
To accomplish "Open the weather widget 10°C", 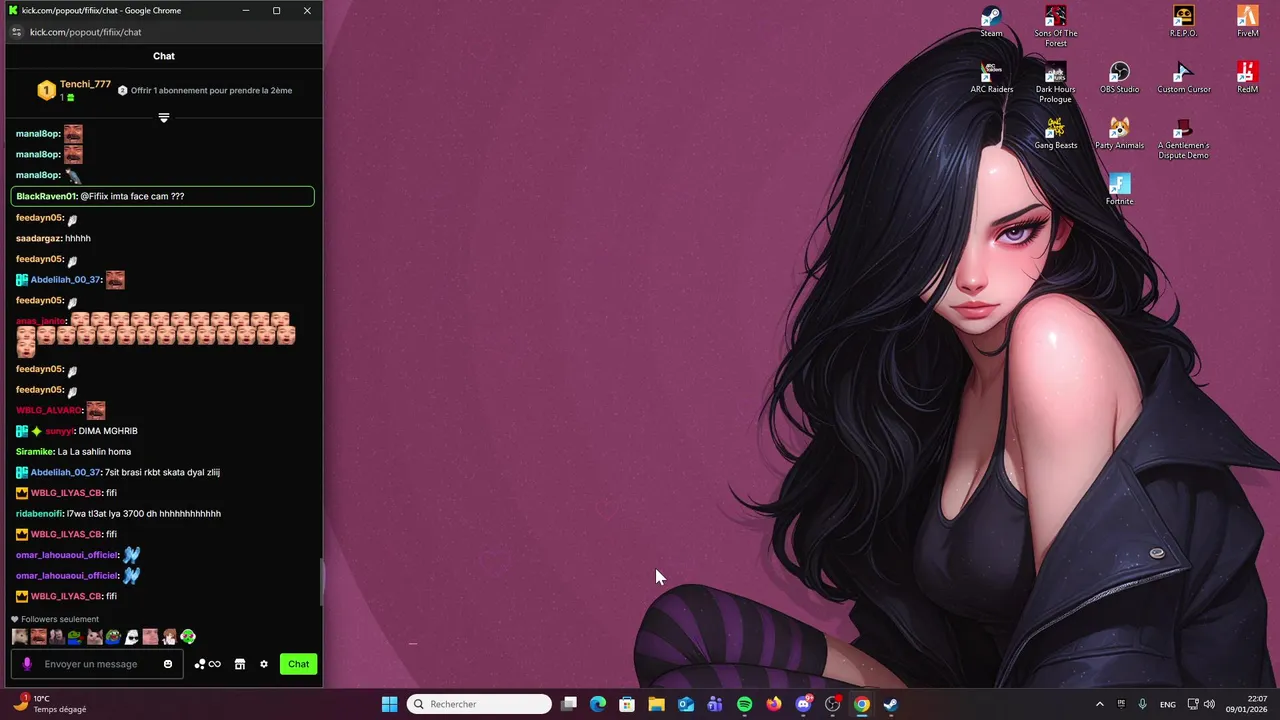I will [50, 704].
